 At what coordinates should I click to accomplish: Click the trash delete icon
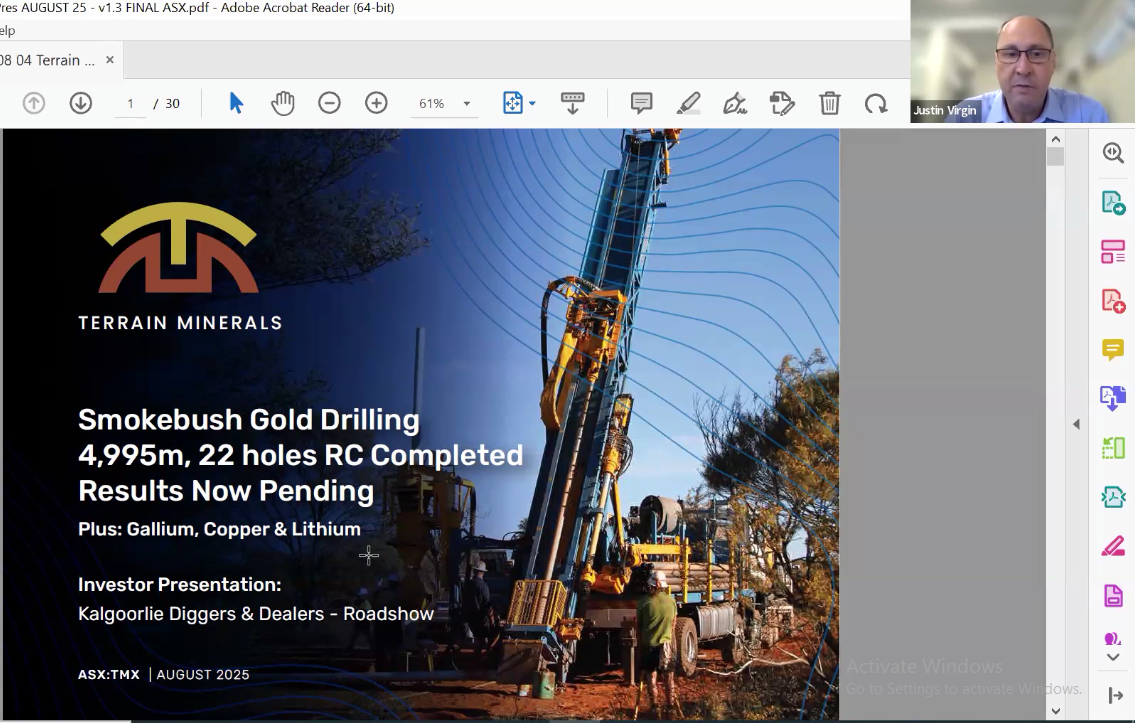click(x=830, y=103)
